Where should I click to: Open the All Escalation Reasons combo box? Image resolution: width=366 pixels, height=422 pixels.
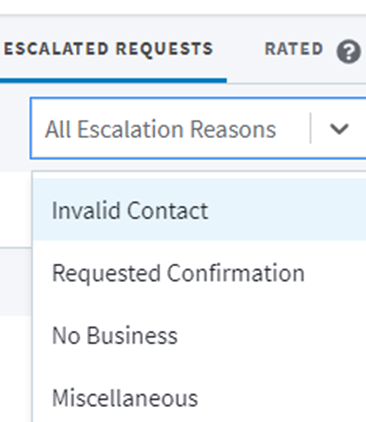[x=198, y=128]
